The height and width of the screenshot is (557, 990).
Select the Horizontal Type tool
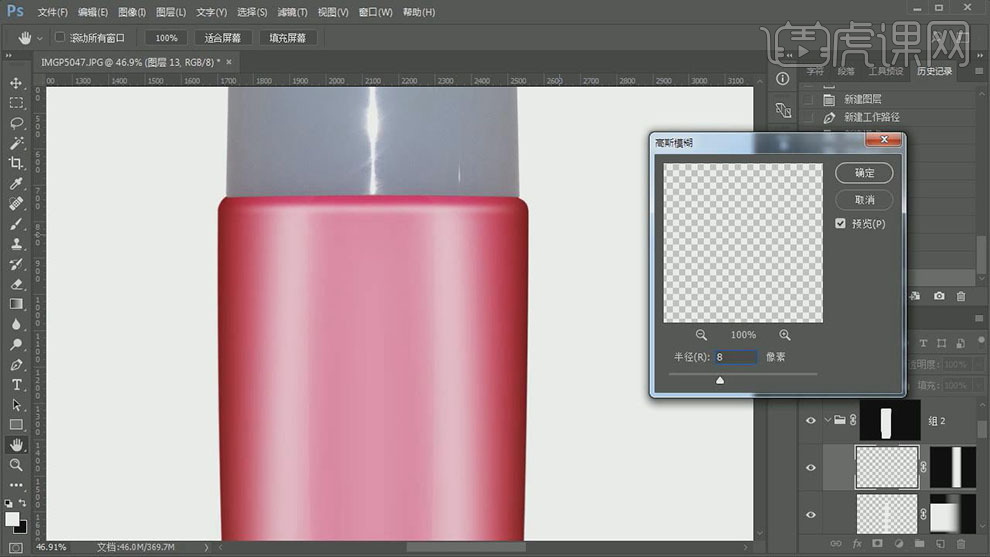pos(16,385)
